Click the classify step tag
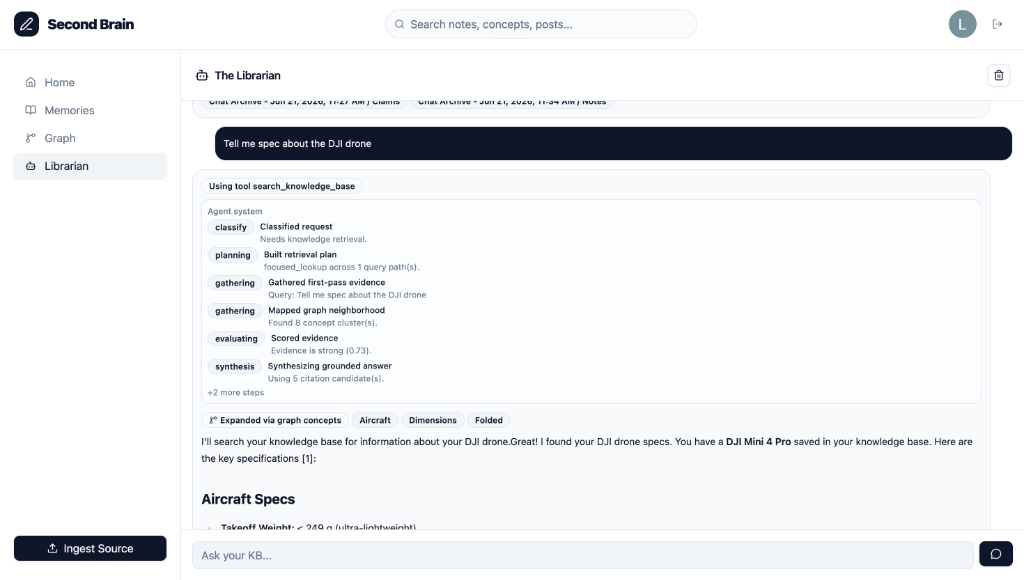 click(231, 227)
